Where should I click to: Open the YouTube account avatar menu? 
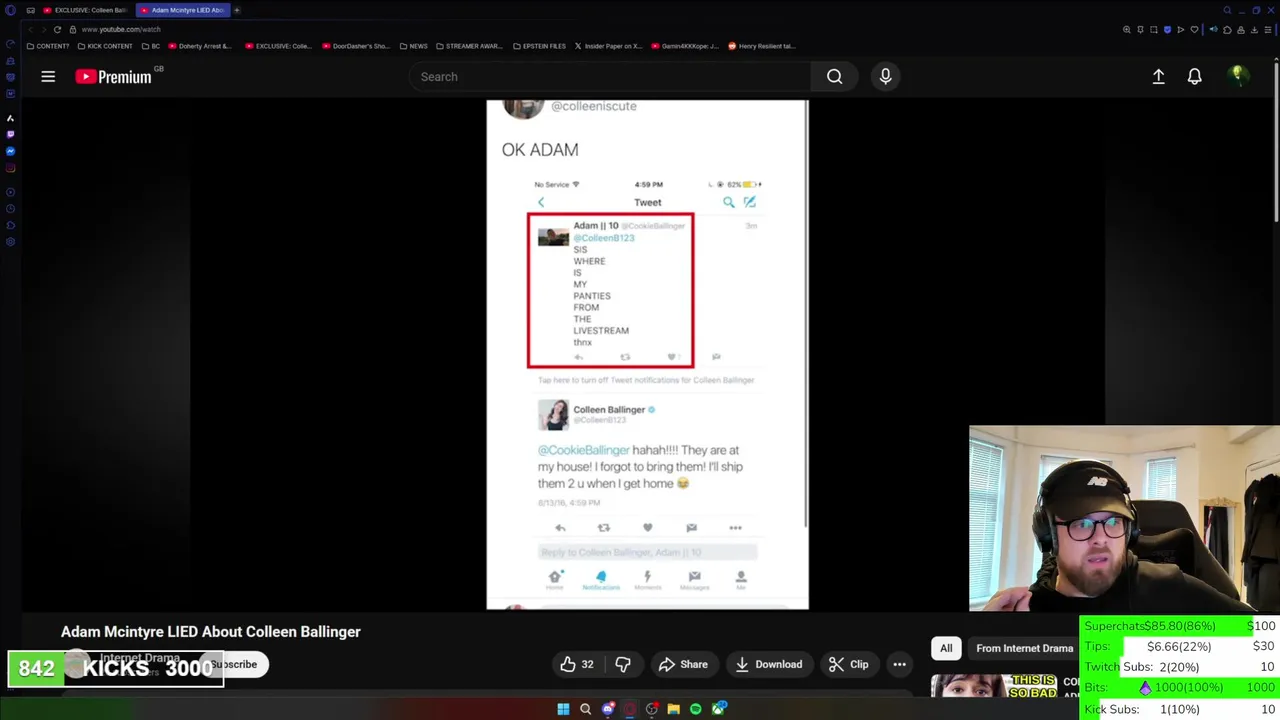coord(1238,76)
